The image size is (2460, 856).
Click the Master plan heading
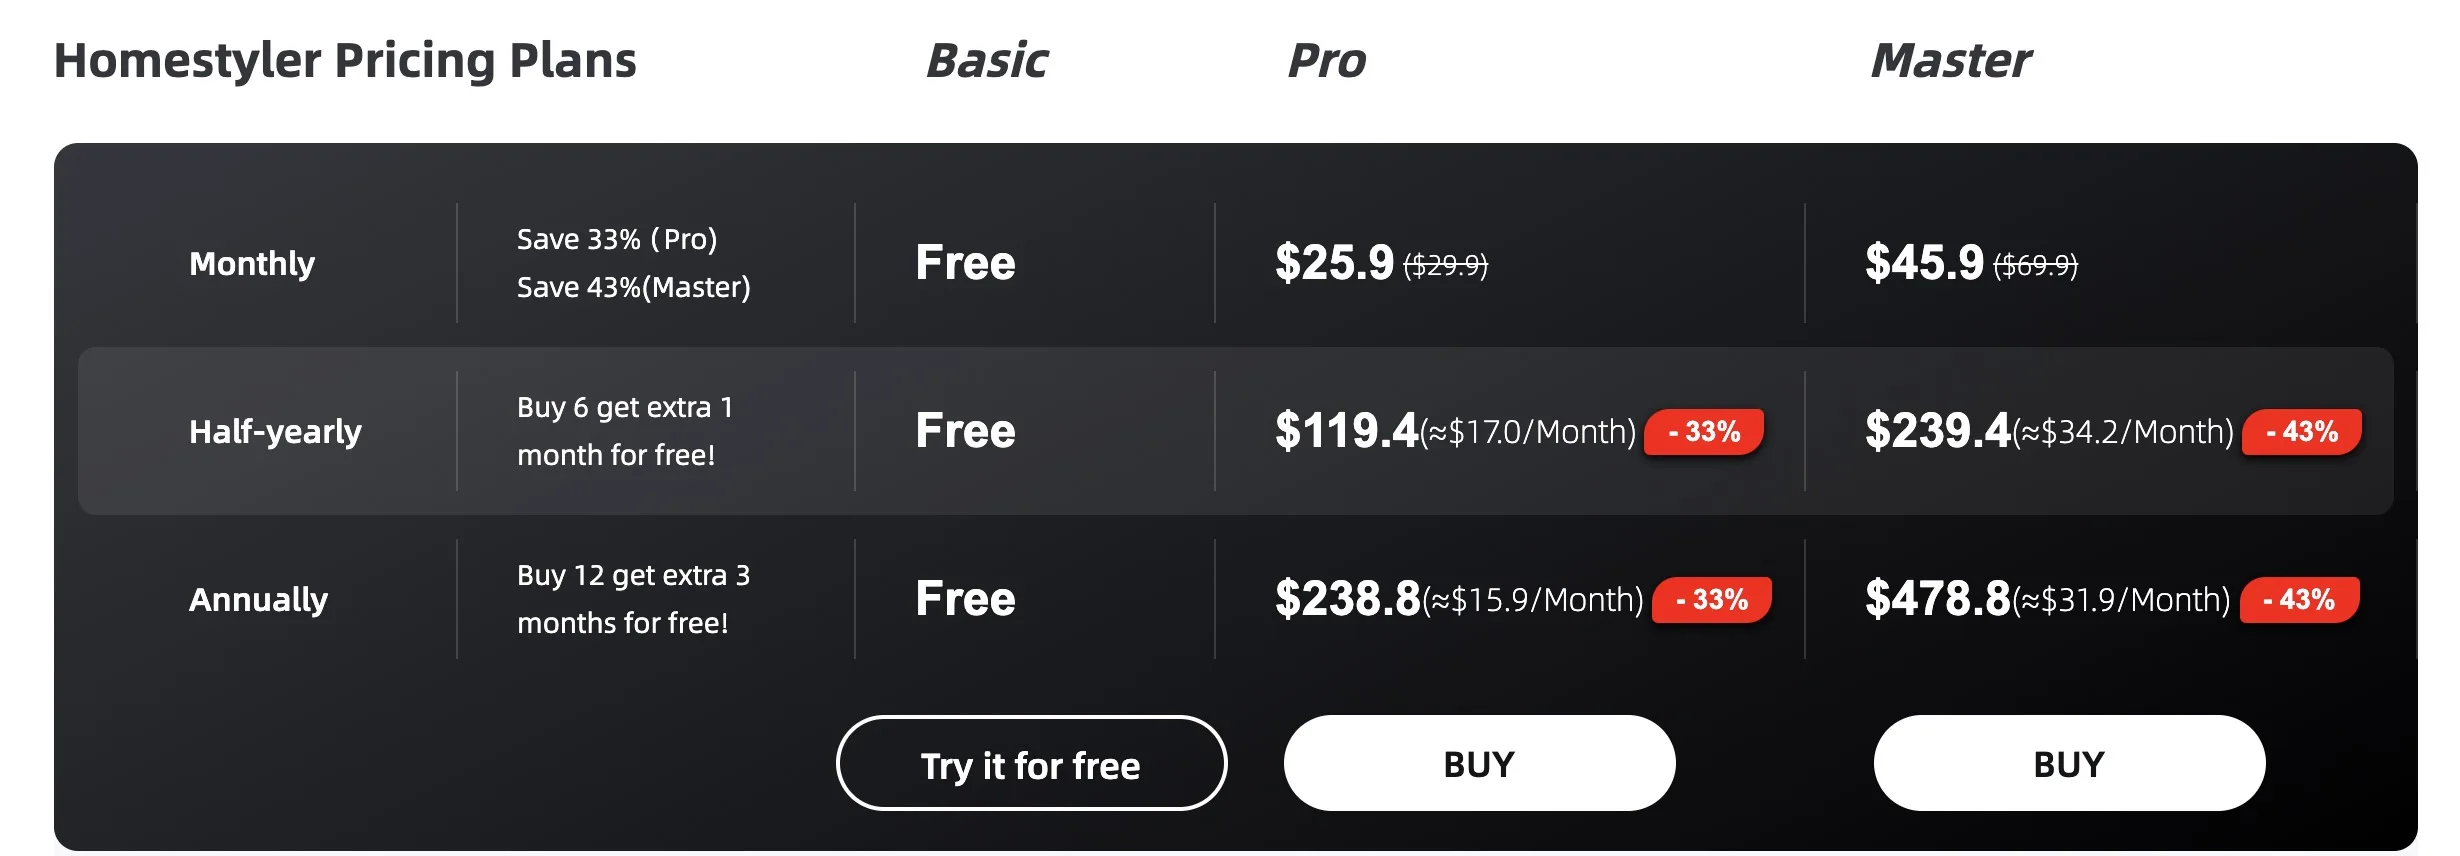click(x=1951, y=60)
